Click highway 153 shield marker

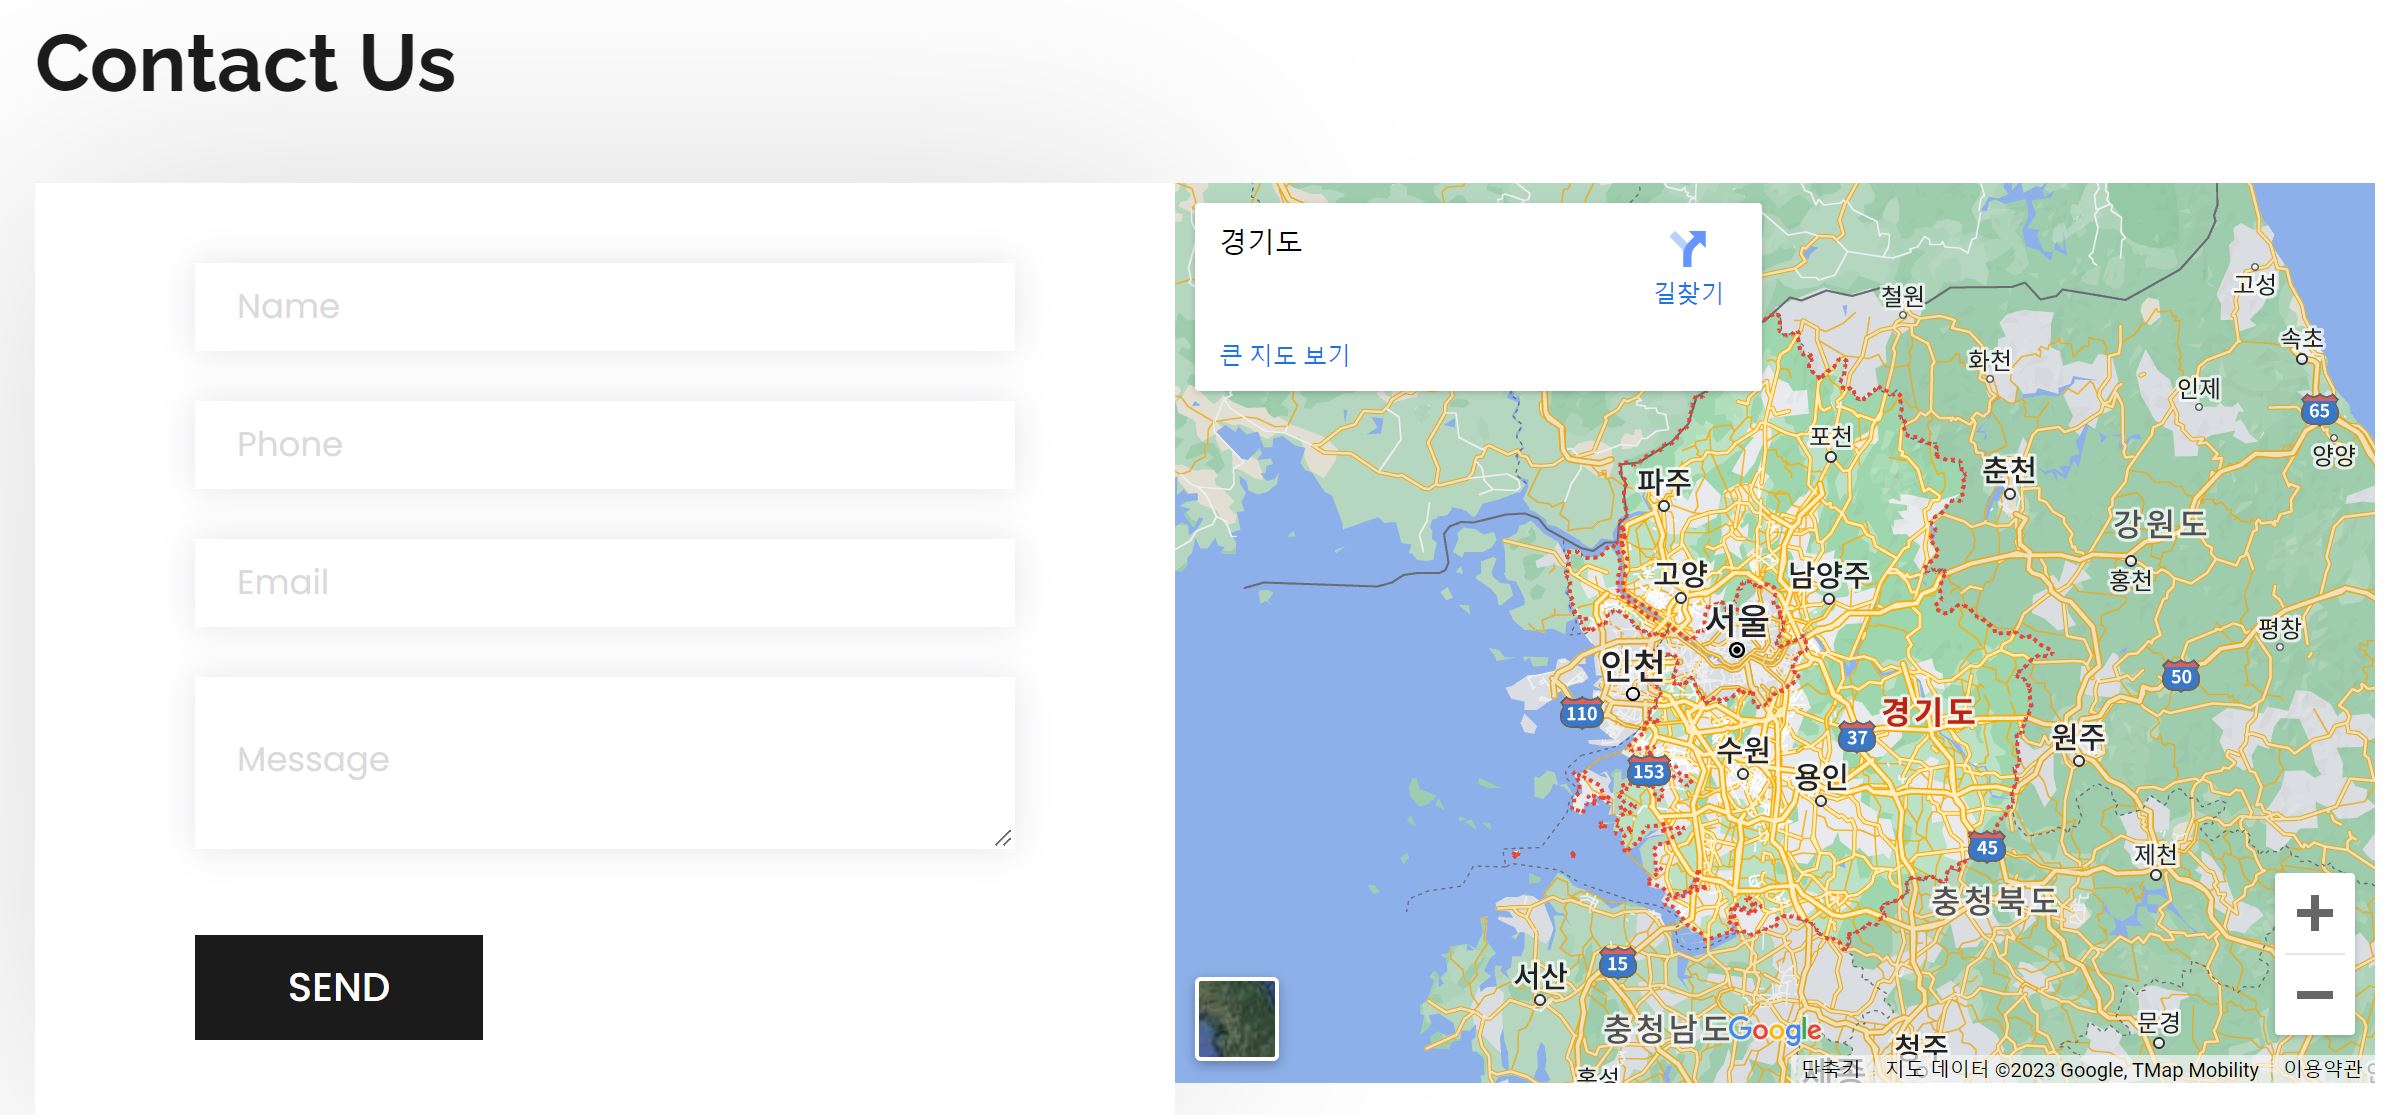pos(1648,771)
